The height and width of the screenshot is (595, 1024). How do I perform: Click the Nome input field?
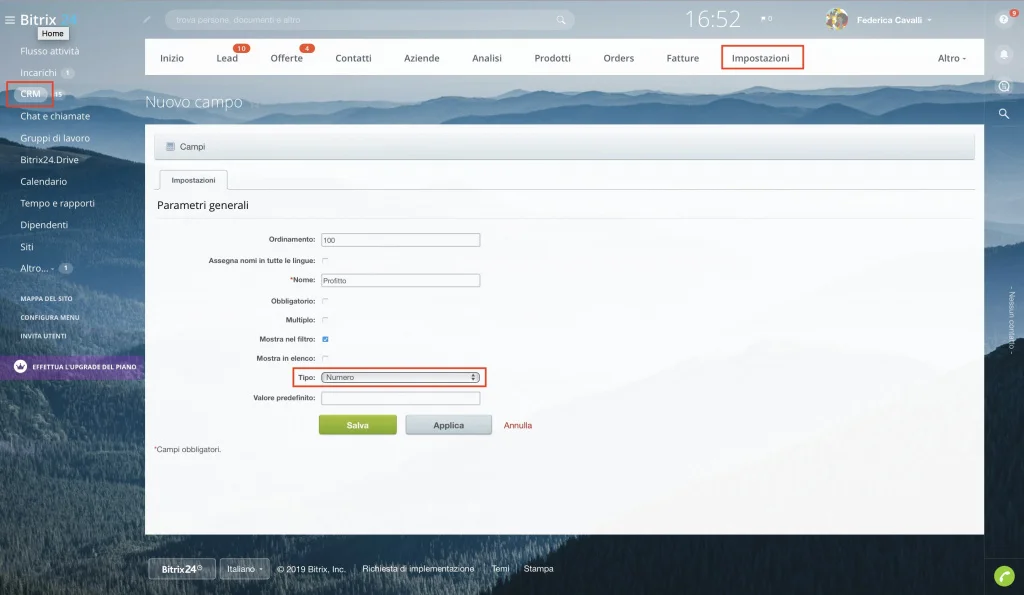[400, 281]
